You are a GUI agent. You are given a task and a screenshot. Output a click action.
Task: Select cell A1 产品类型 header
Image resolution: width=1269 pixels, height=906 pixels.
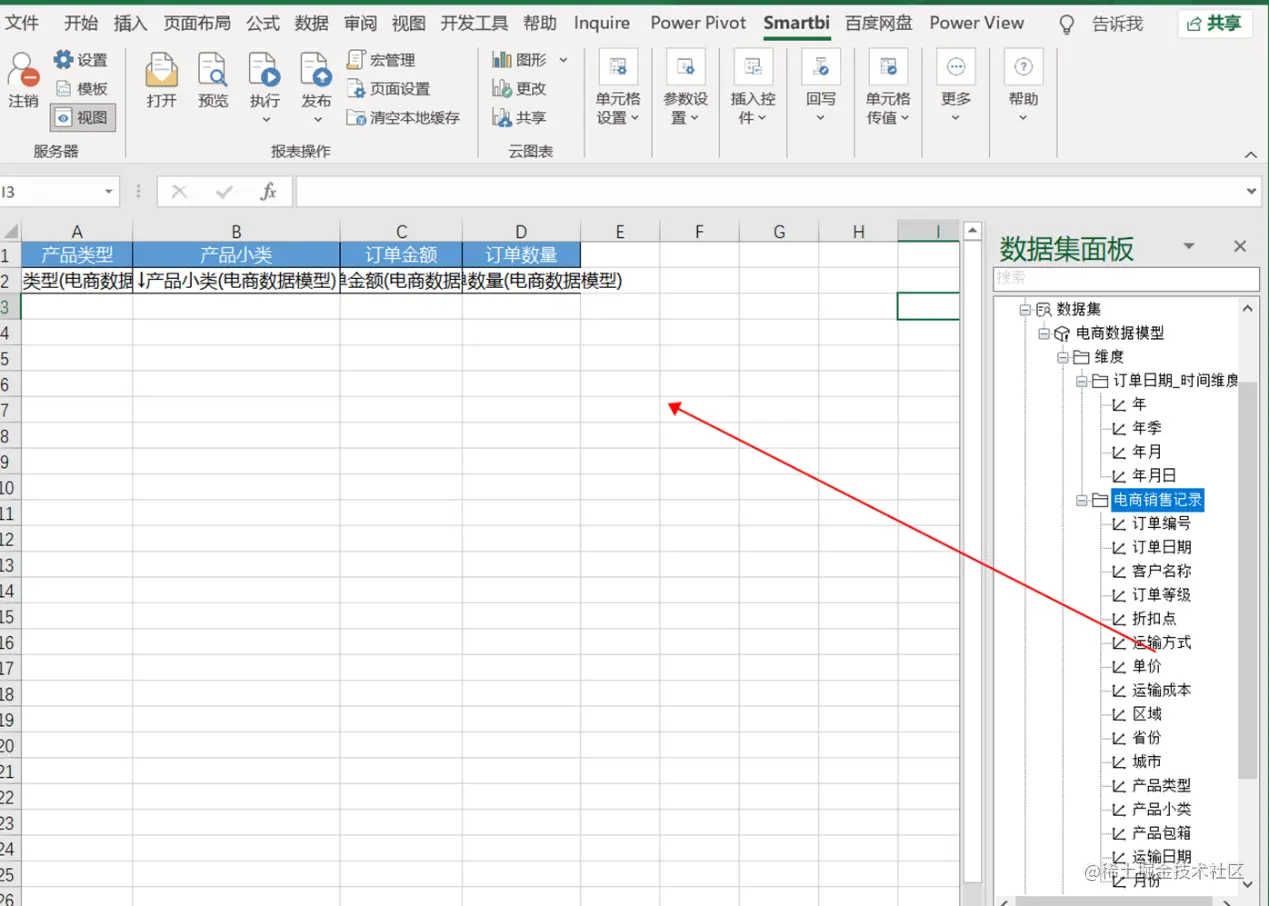tap(77, 255)
